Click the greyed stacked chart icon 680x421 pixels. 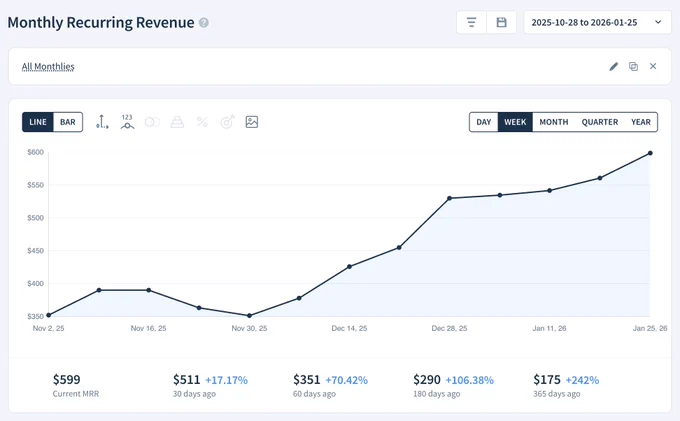click(177, 122)
